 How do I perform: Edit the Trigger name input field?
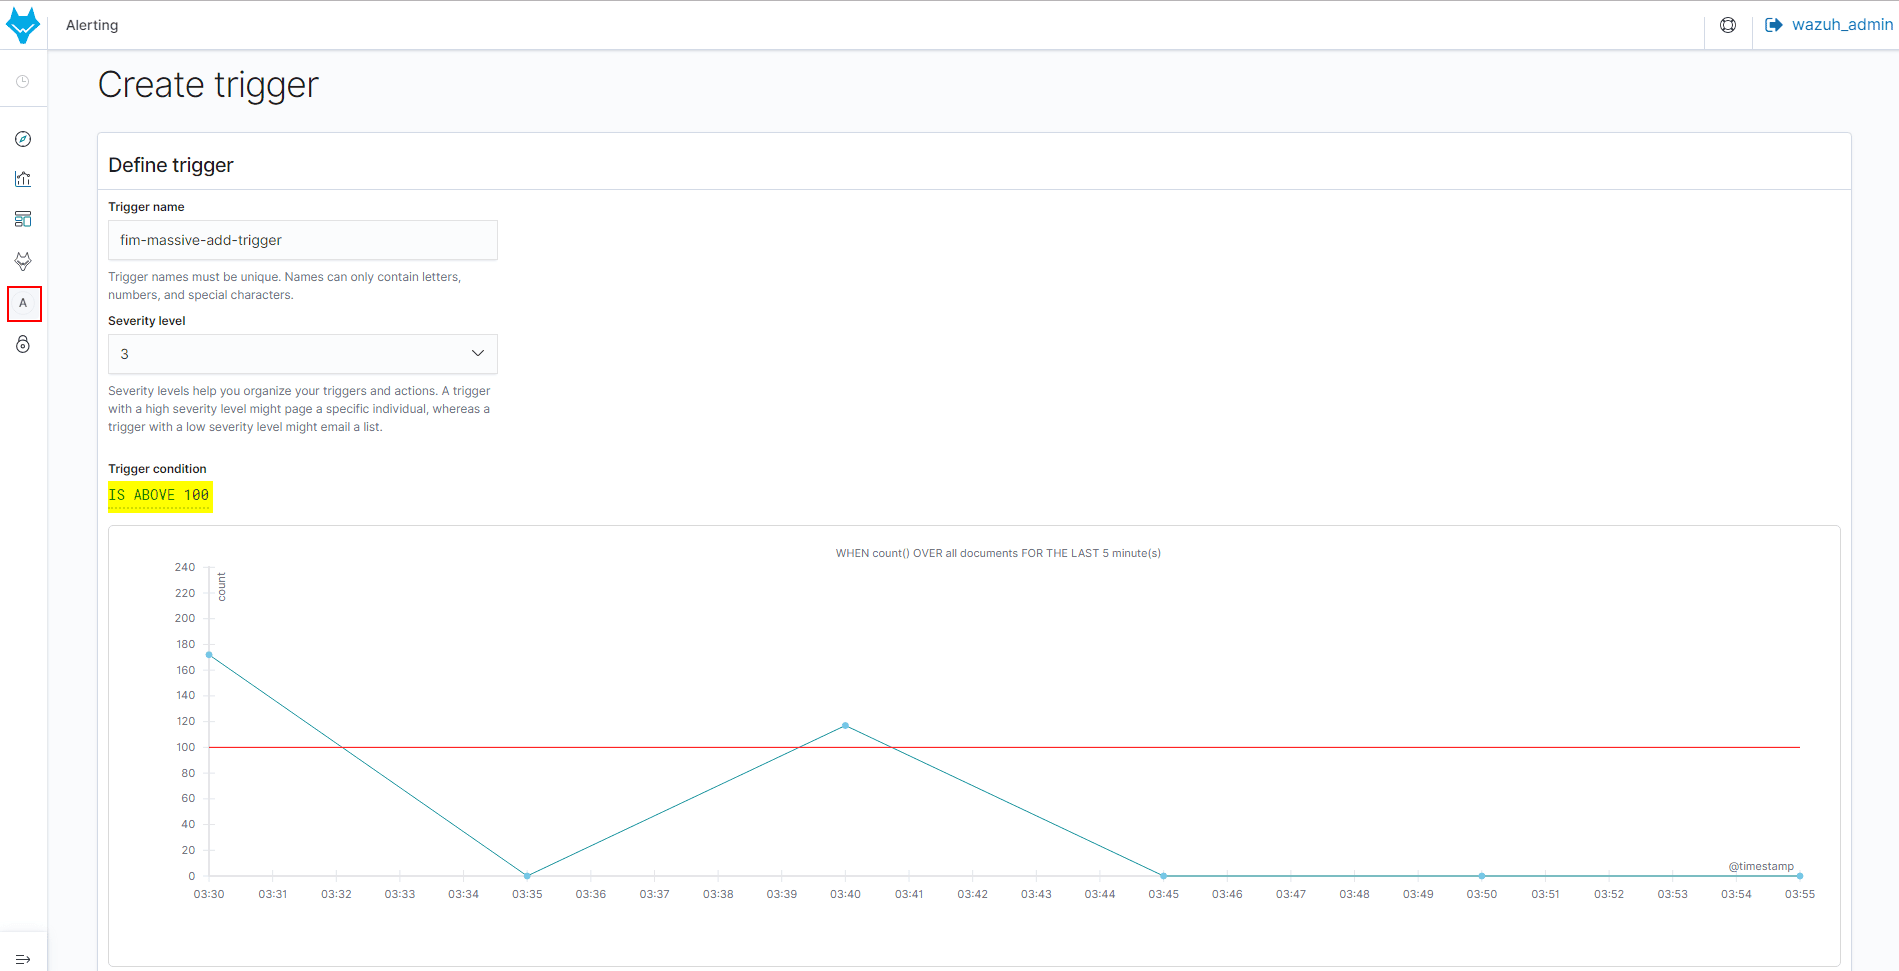[x=302, y=240]
